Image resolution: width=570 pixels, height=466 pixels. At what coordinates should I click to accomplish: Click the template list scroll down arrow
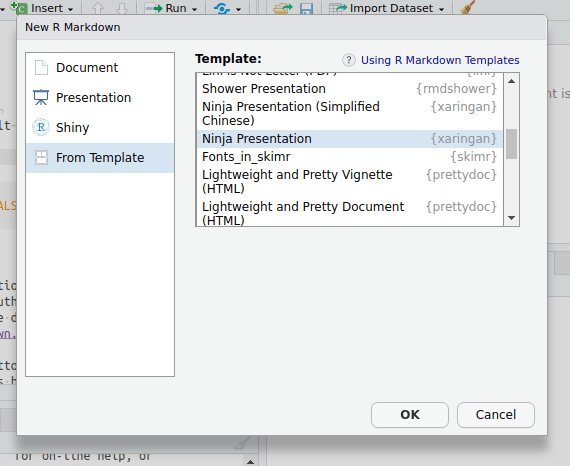(x=511, y=218)
